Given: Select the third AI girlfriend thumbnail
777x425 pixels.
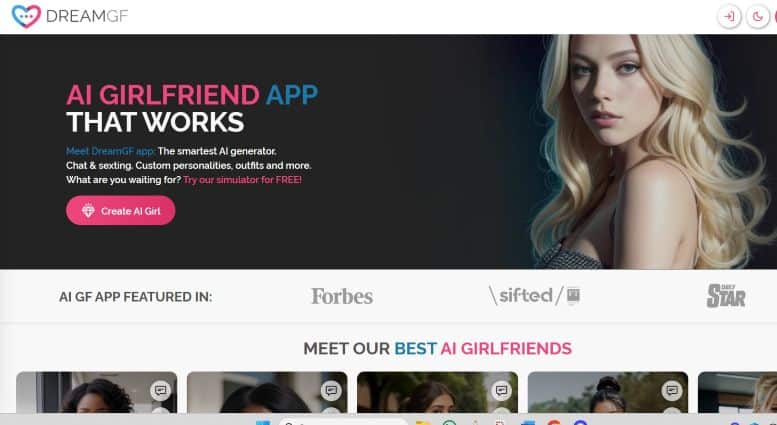Looking at the screenshot, I should [438, 392].
